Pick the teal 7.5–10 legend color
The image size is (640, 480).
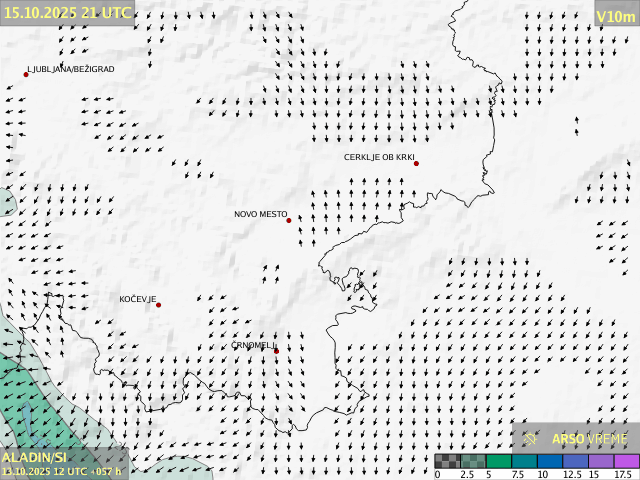(525, 461)
